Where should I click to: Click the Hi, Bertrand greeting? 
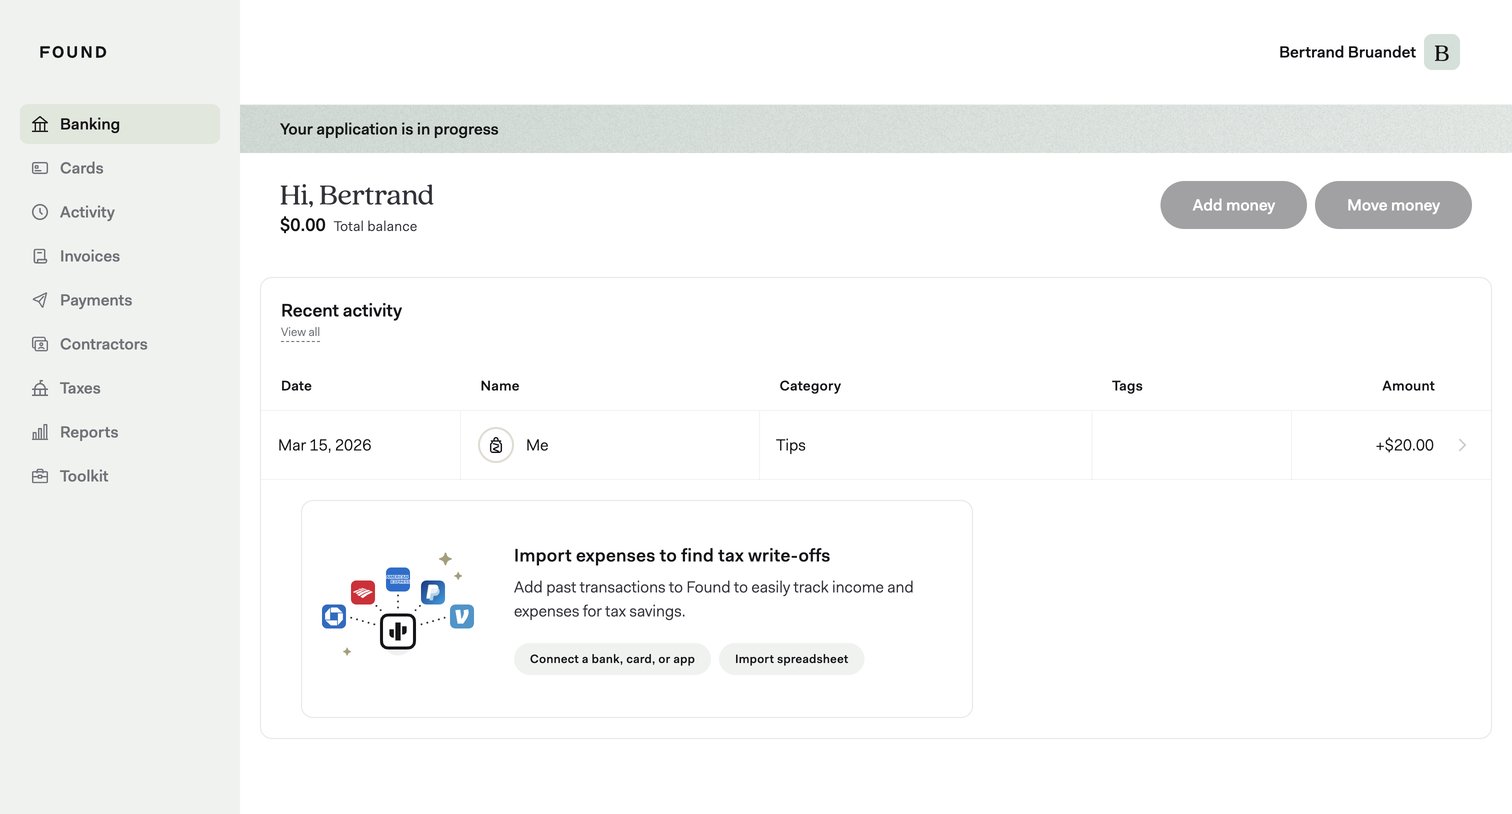coord(356,195)
